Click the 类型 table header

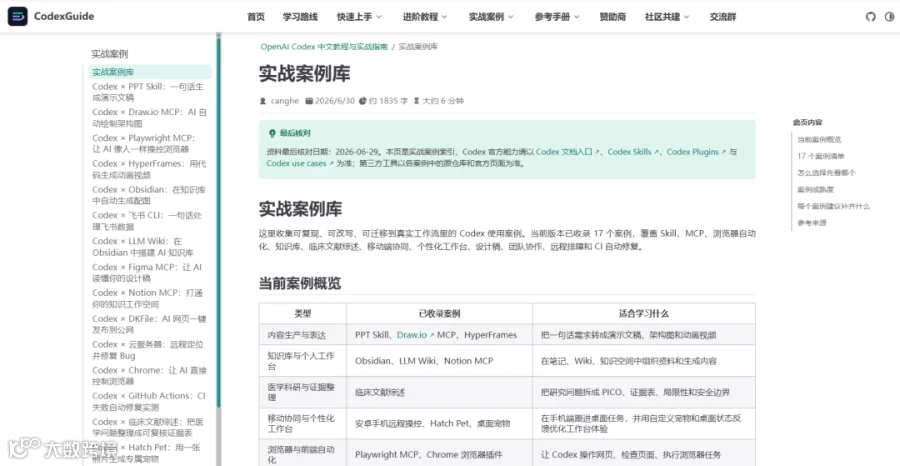click(x=302, y=314)
